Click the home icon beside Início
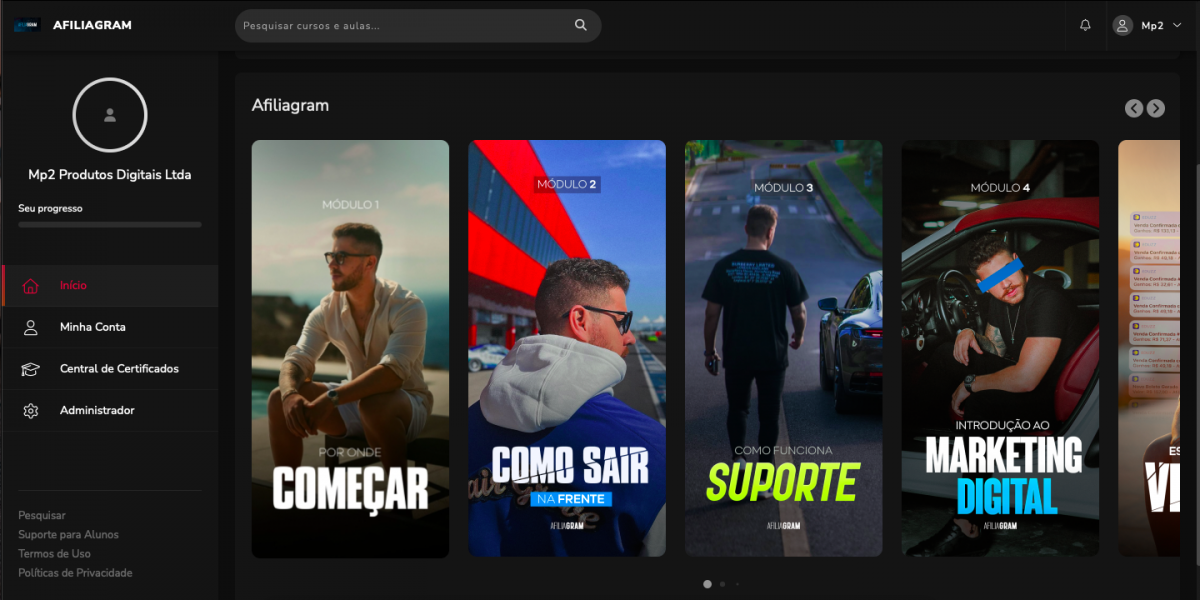This screenshot has width=1200, height=600. (x=31, y=286)
